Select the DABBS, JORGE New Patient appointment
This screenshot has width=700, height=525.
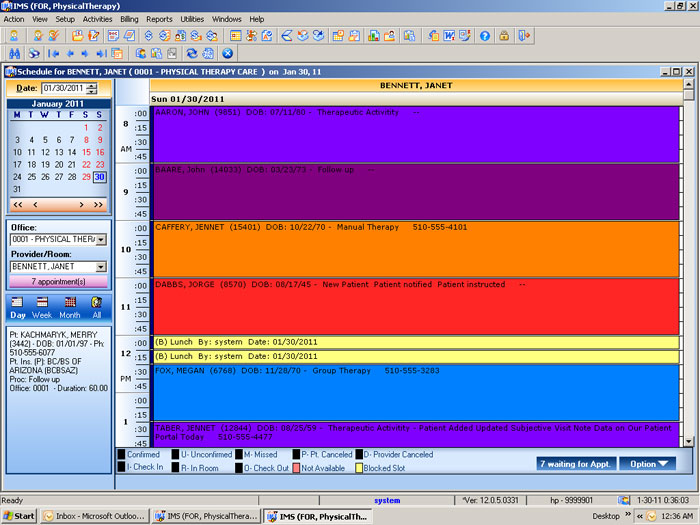(416, 307)
